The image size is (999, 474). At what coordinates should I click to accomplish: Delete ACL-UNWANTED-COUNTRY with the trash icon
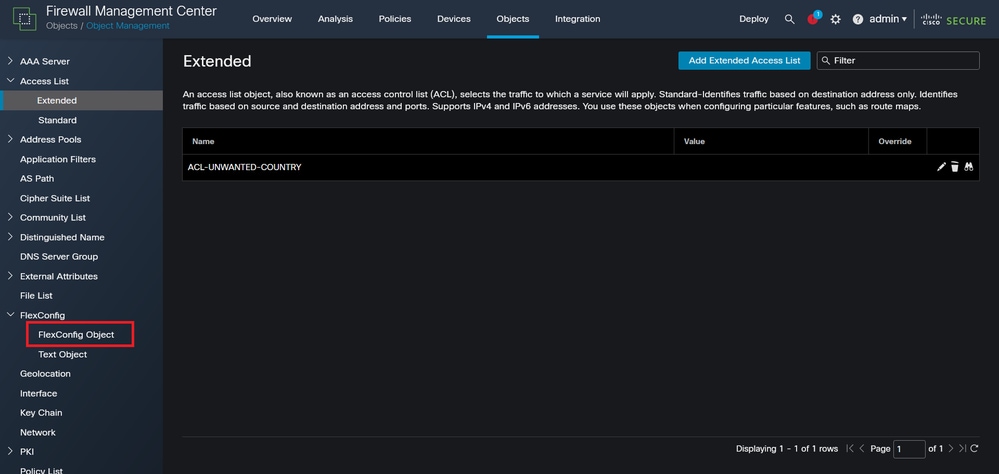tap(954, 167)
